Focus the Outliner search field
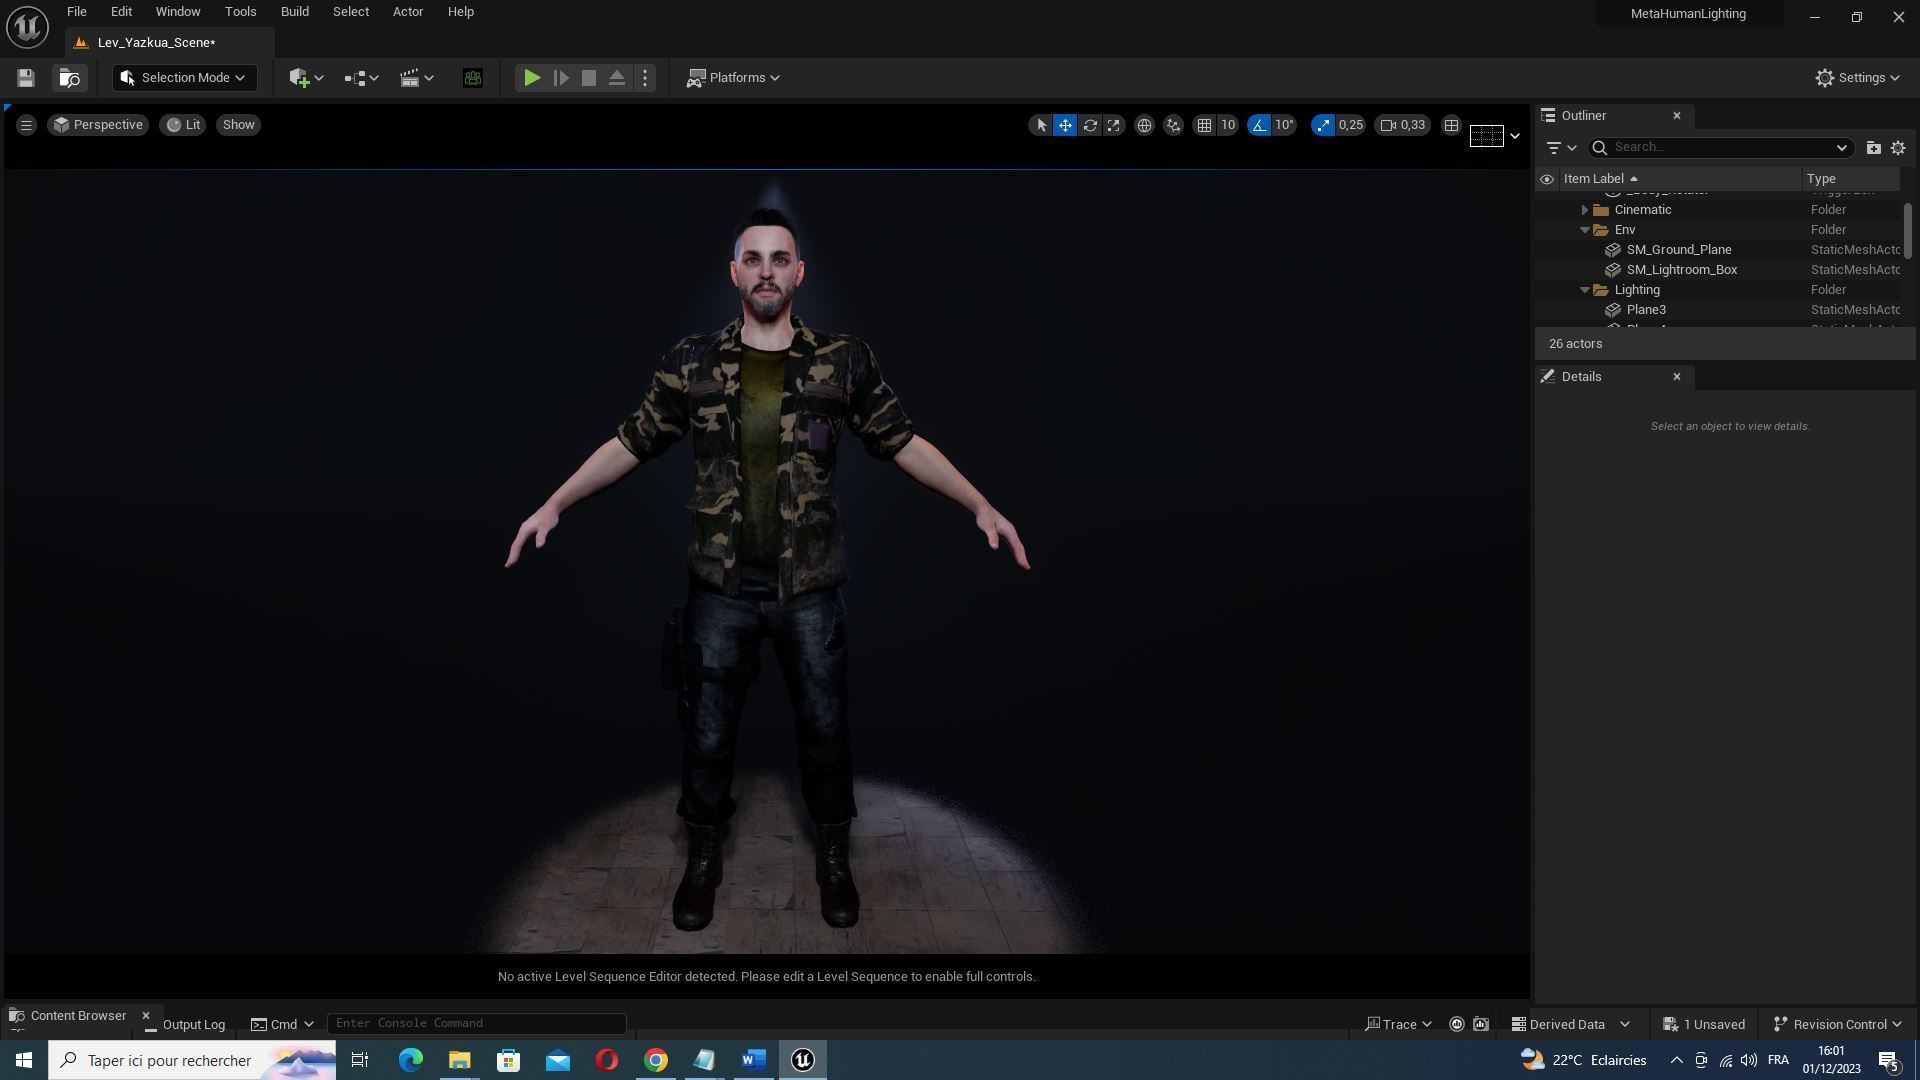This screenshot has height=1080, width=1920. coord(1719,148)
